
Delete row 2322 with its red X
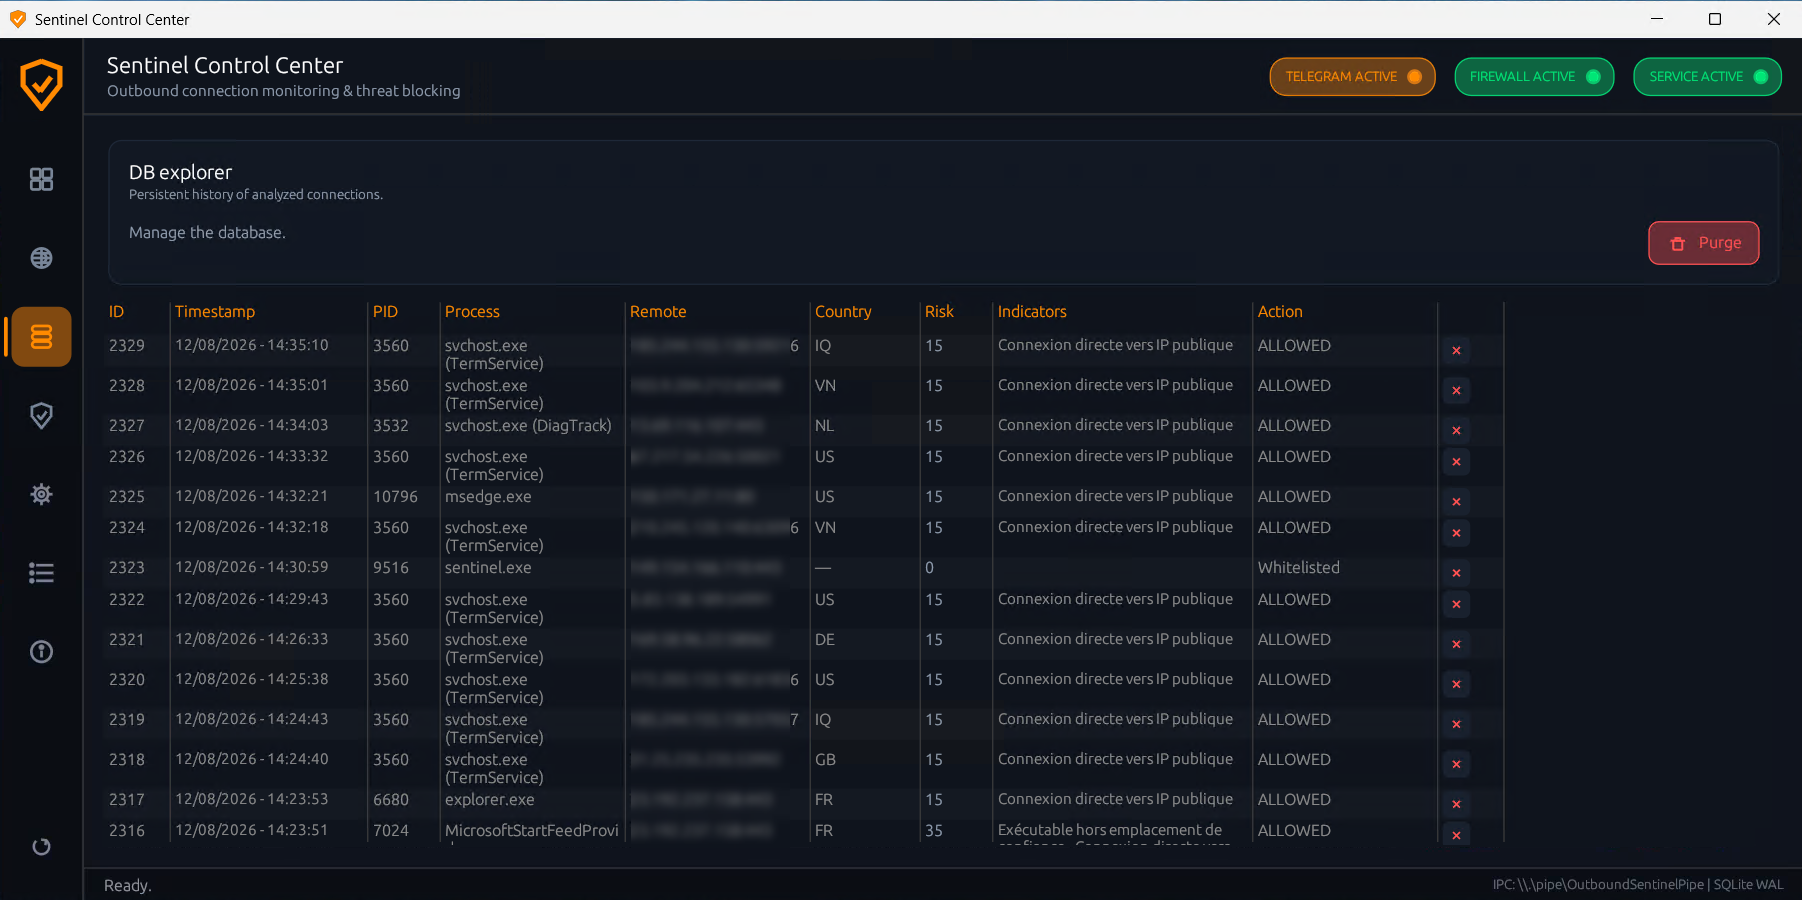(x=1456, y=604)
